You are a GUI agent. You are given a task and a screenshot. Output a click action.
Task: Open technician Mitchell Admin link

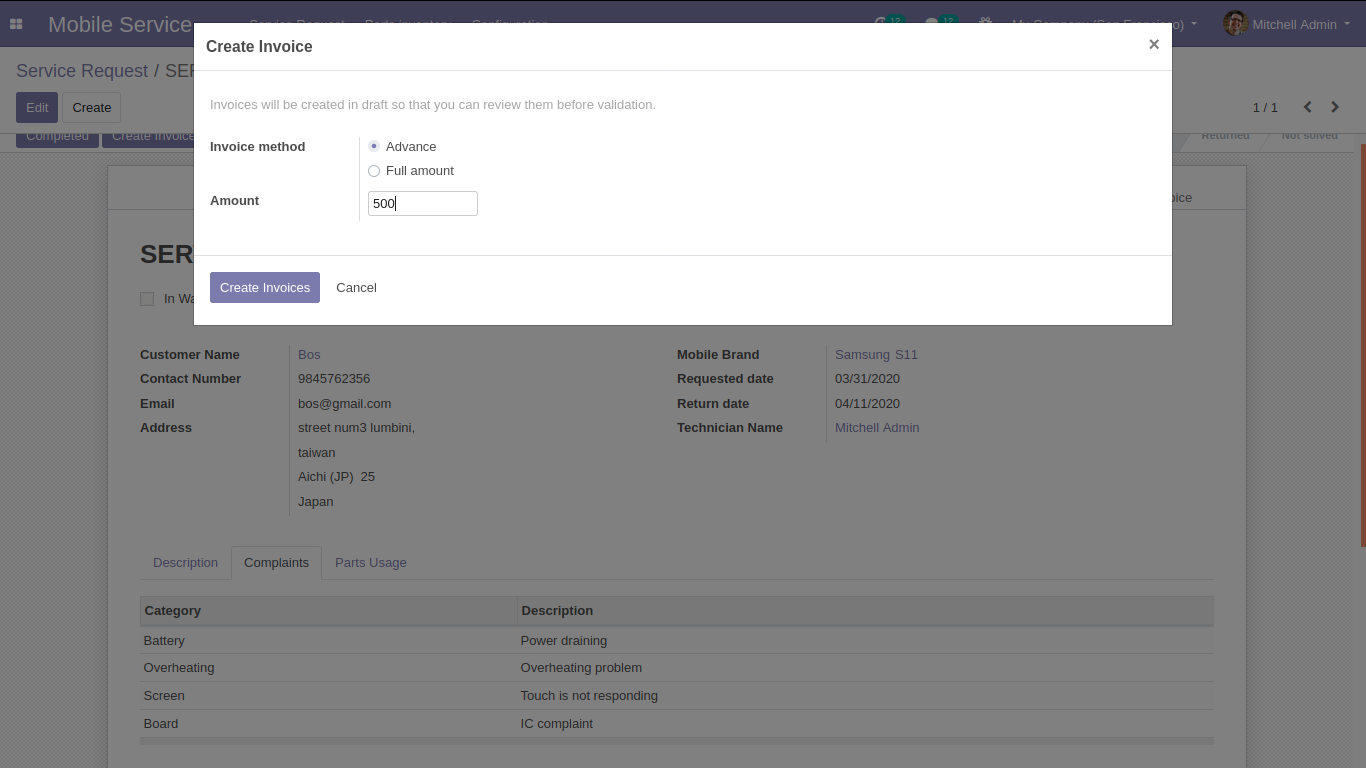[877, 428]
